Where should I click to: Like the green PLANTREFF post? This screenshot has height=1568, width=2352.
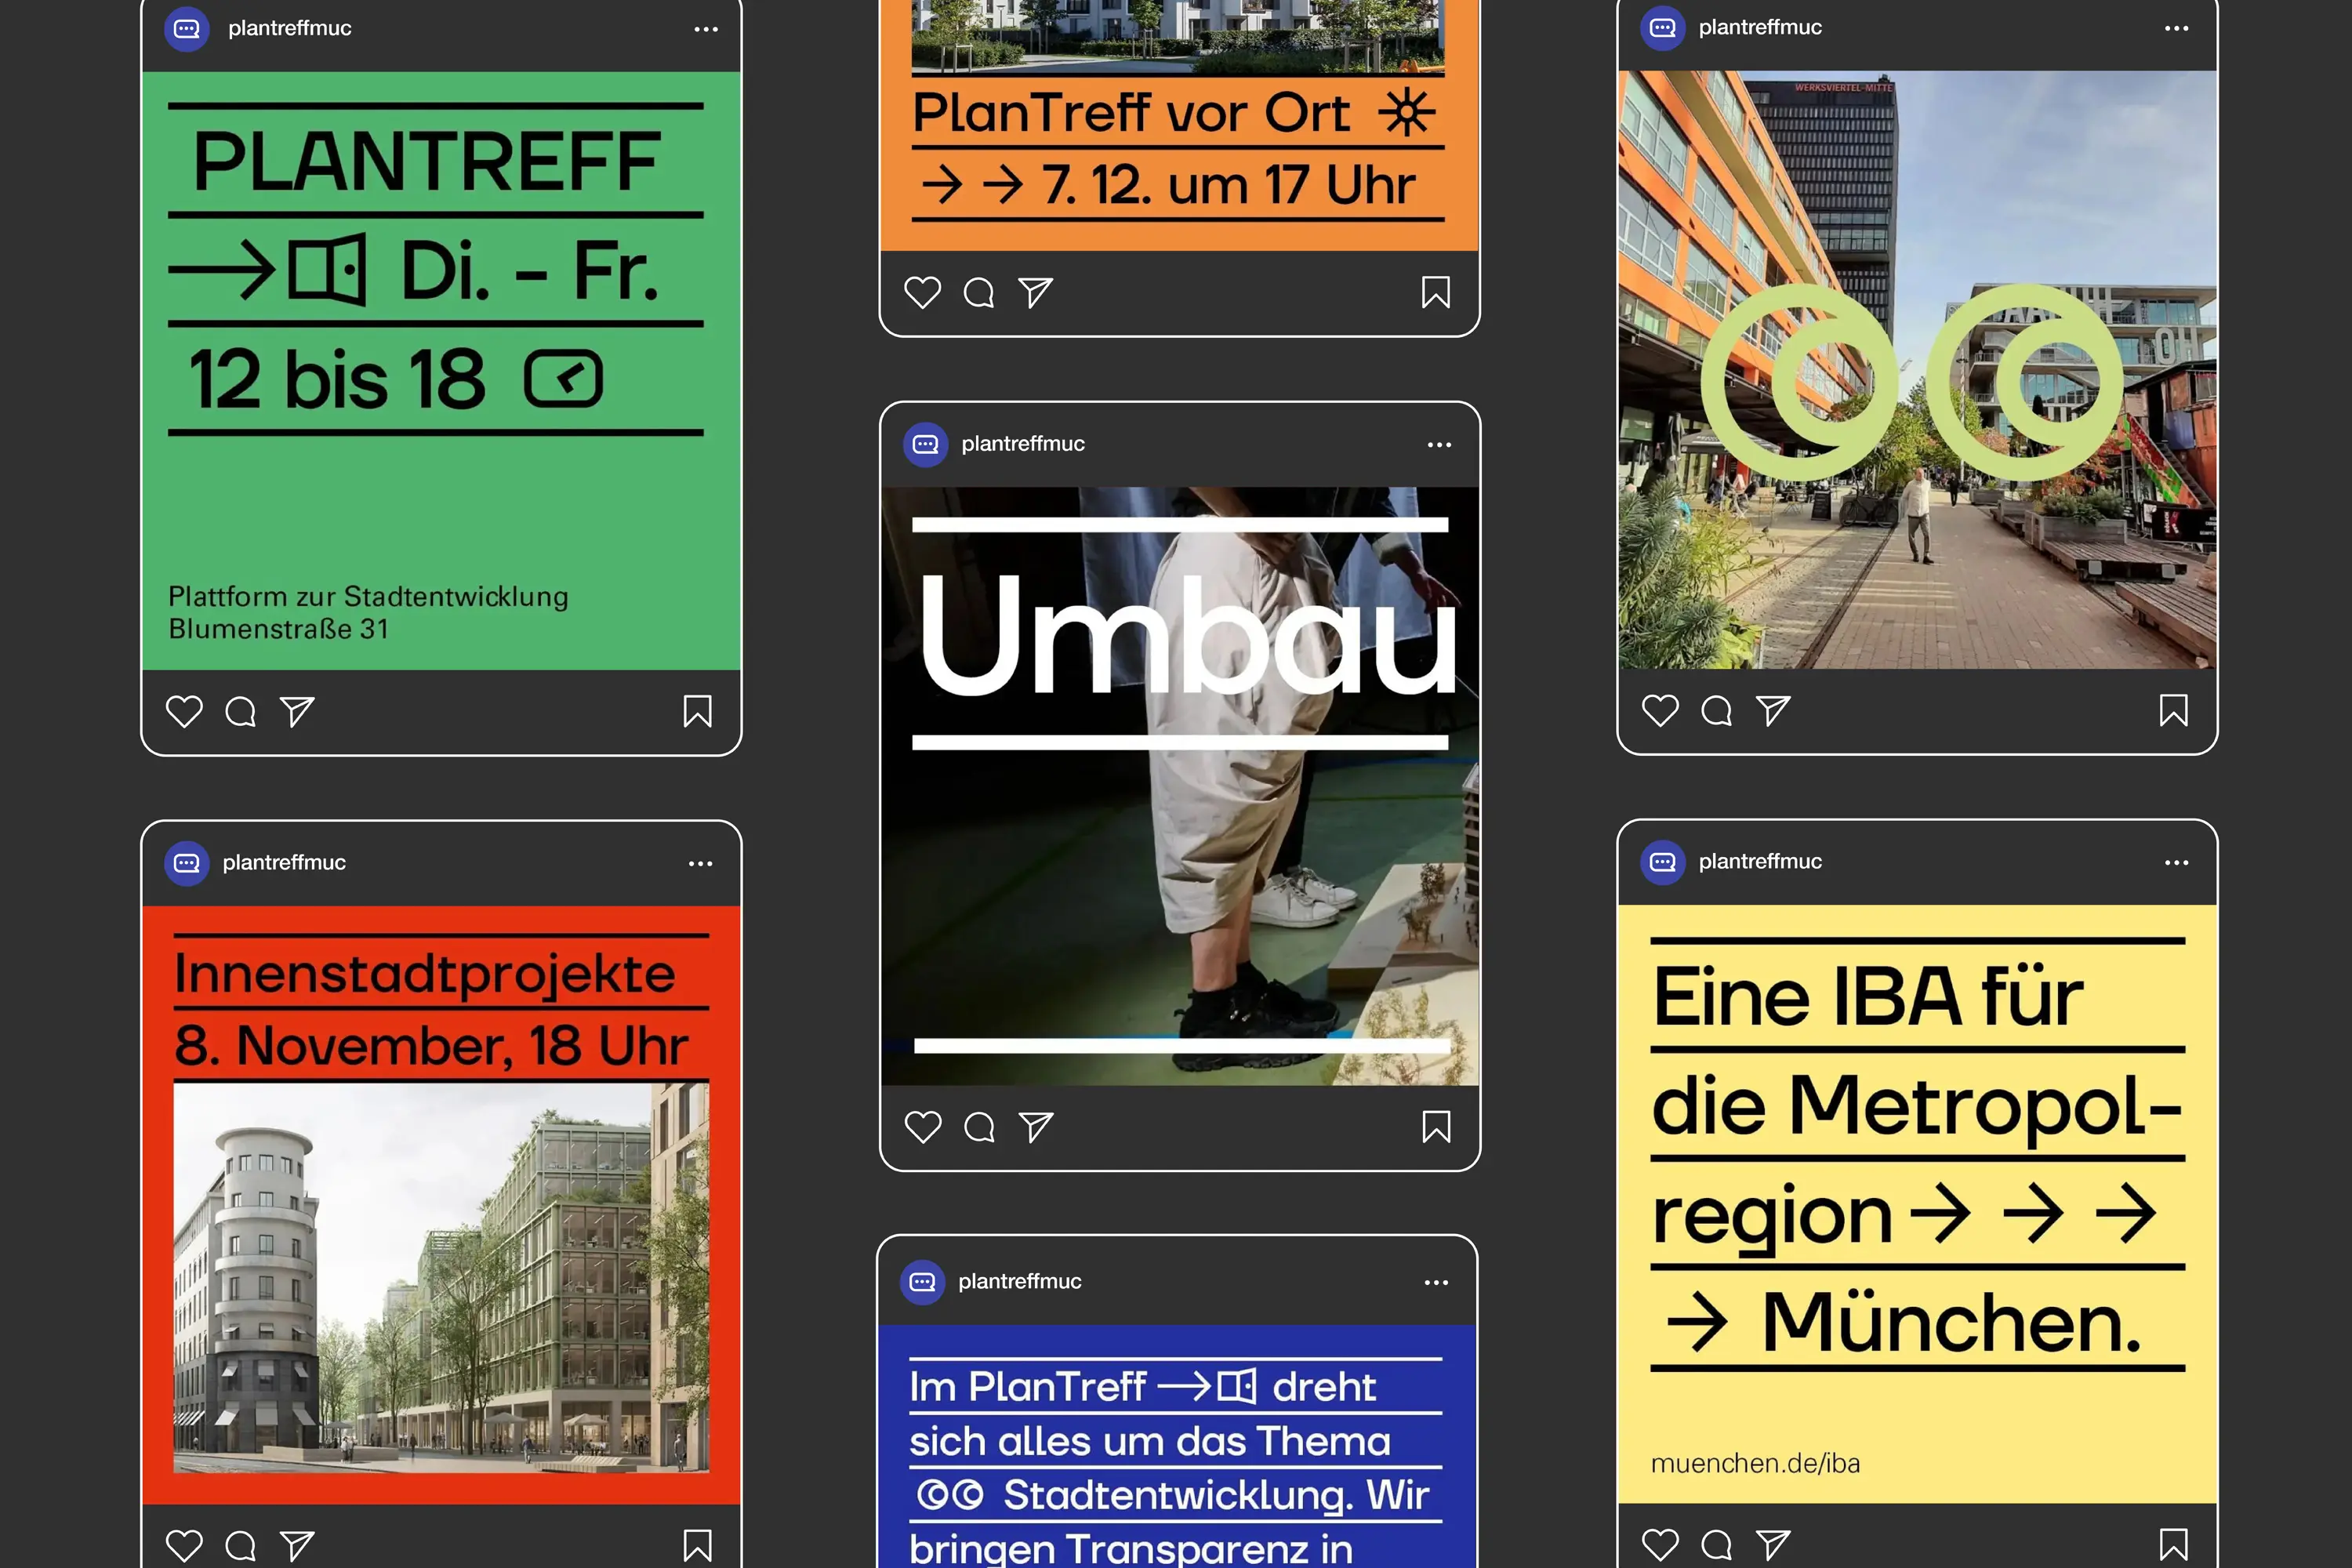(x=184, y=711)
